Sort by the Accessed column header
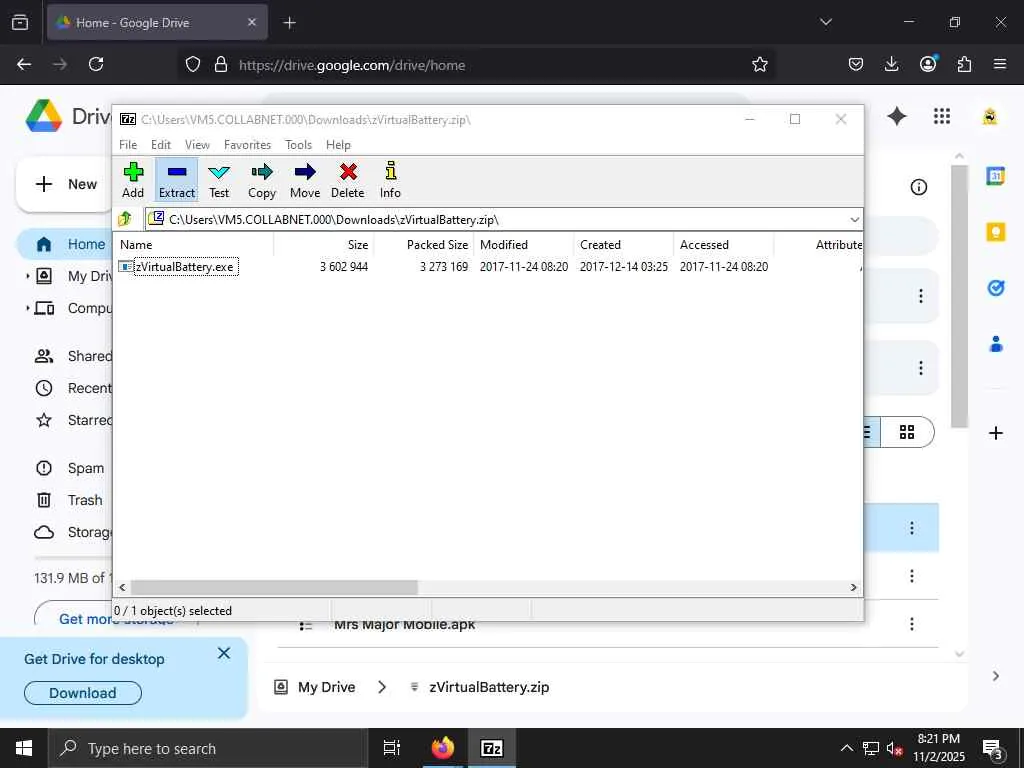Image resolution: width=1024 pixels, height=768 pixels. pyautogui.click(x=724, y=245)
